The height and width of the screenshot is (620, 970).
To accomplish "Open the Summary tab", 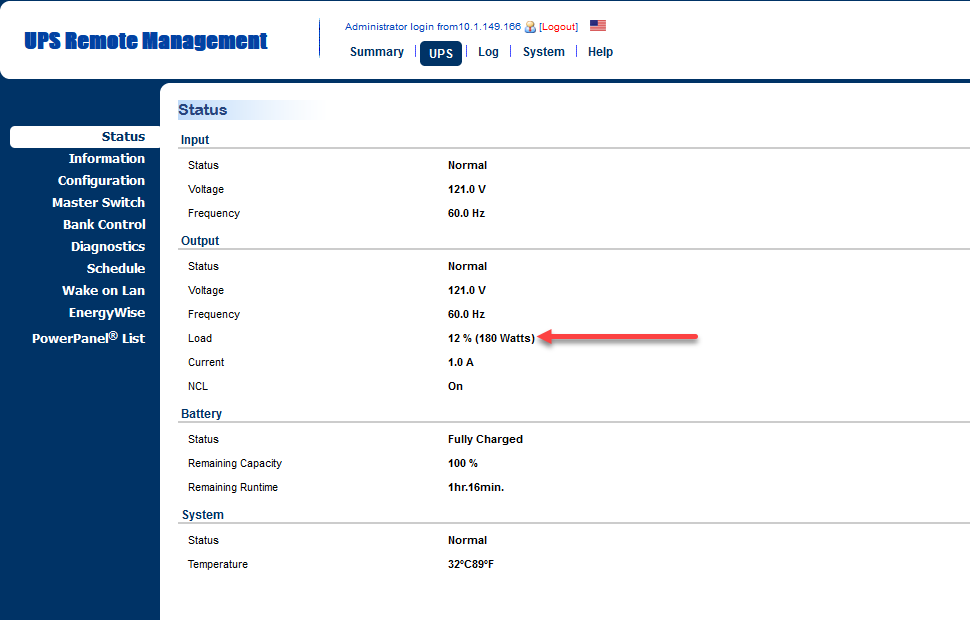I will (377, 52).
